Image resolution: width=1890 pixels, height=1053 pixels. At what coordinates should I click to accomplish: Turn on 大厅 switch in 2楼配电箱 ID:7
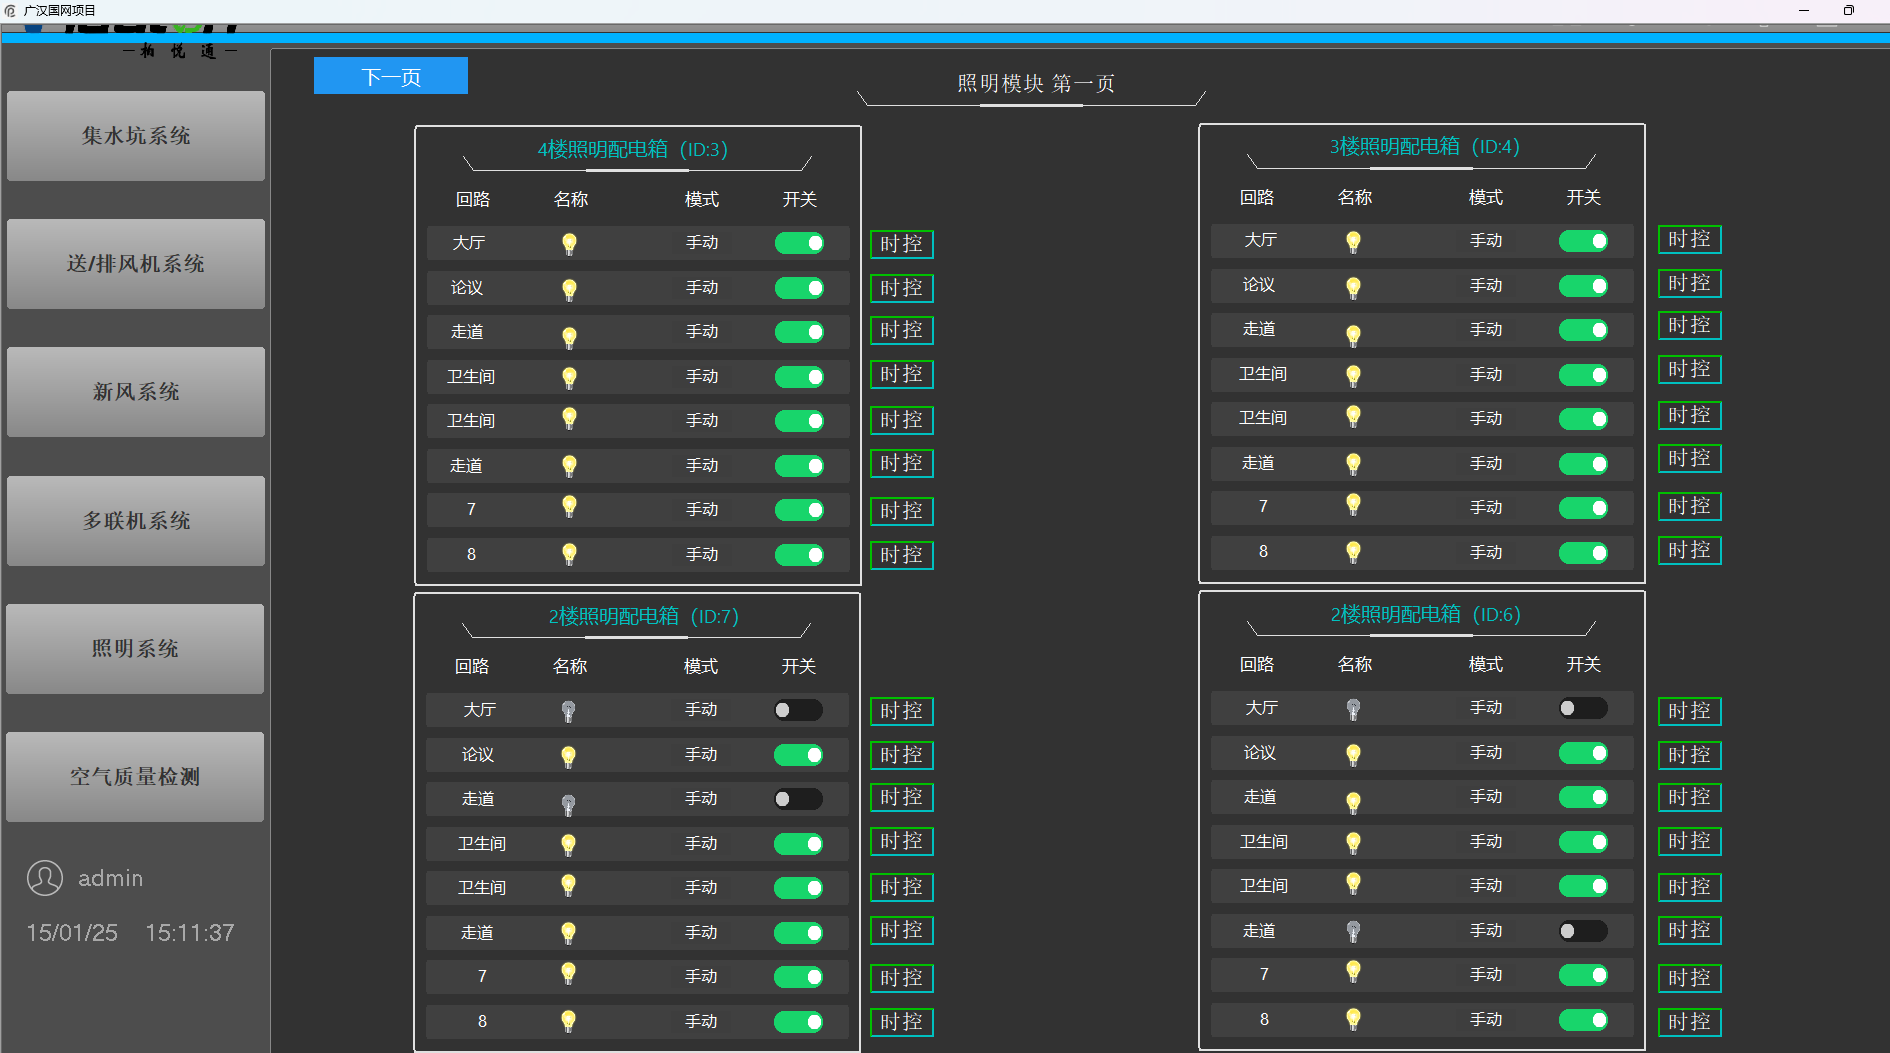(798, 710)
